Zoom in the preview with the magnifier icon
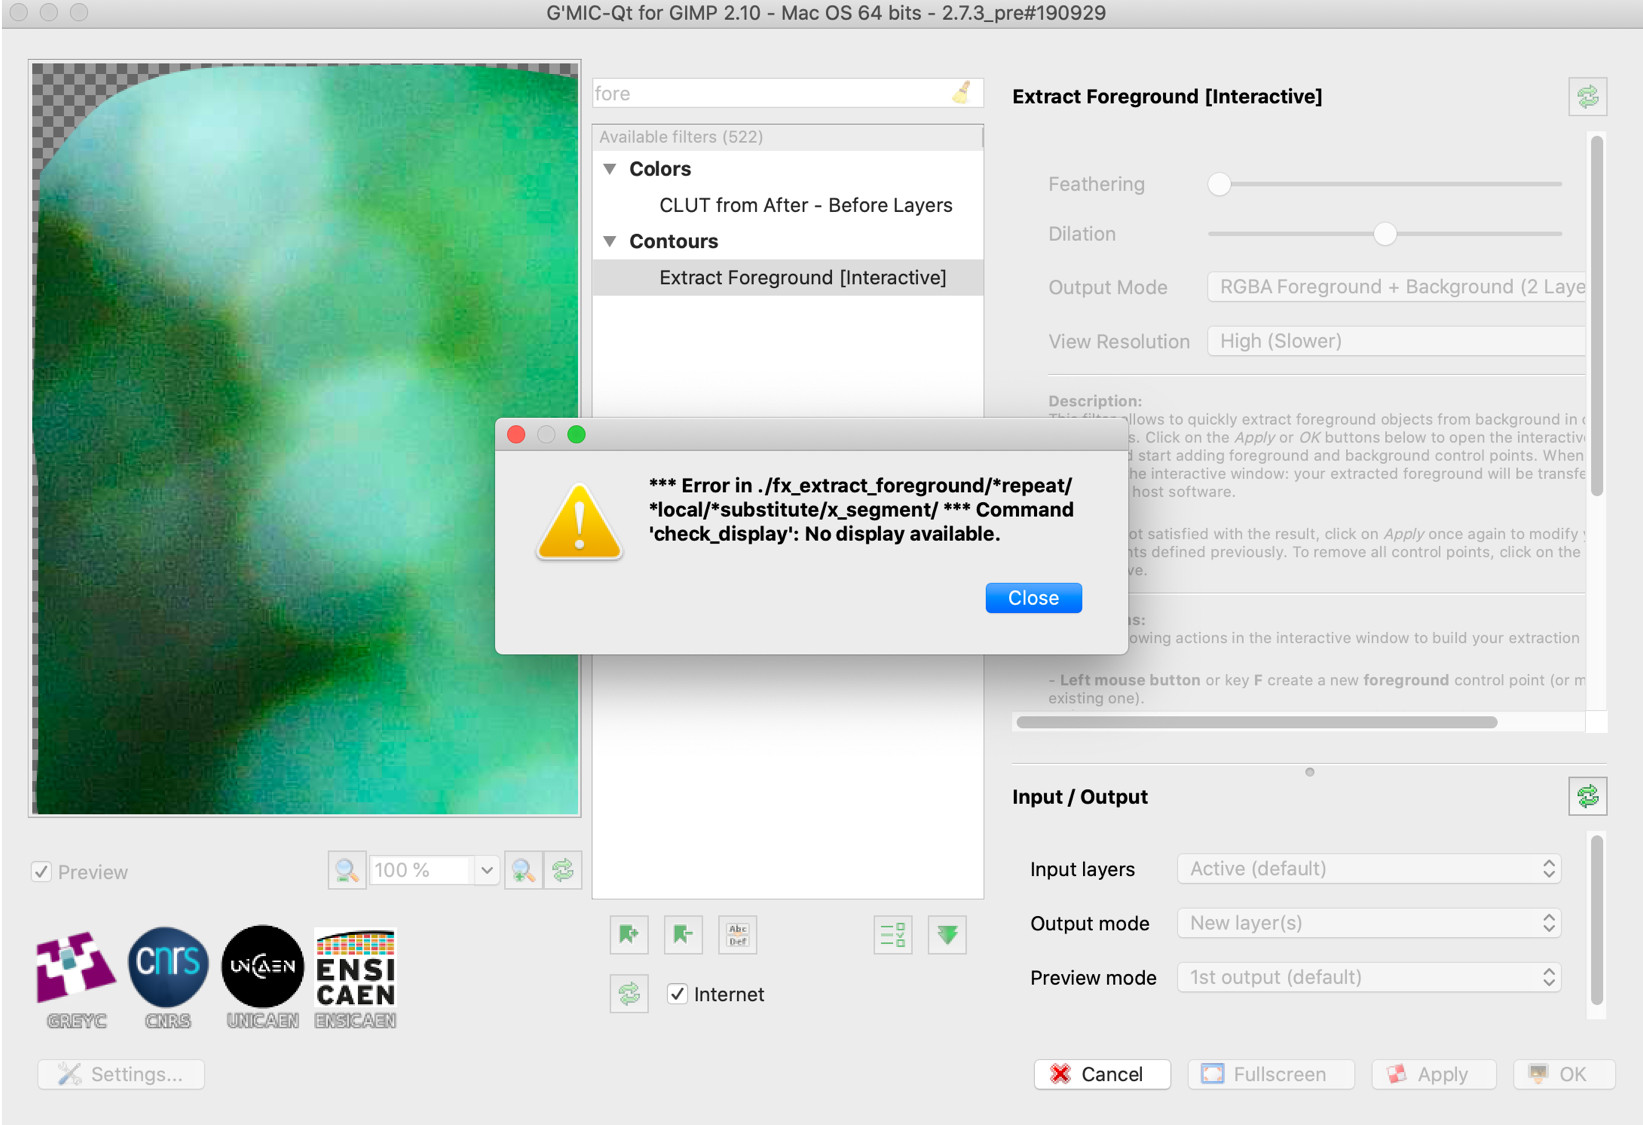Viewport: 1643px width, 1125px height. [523, 870]
